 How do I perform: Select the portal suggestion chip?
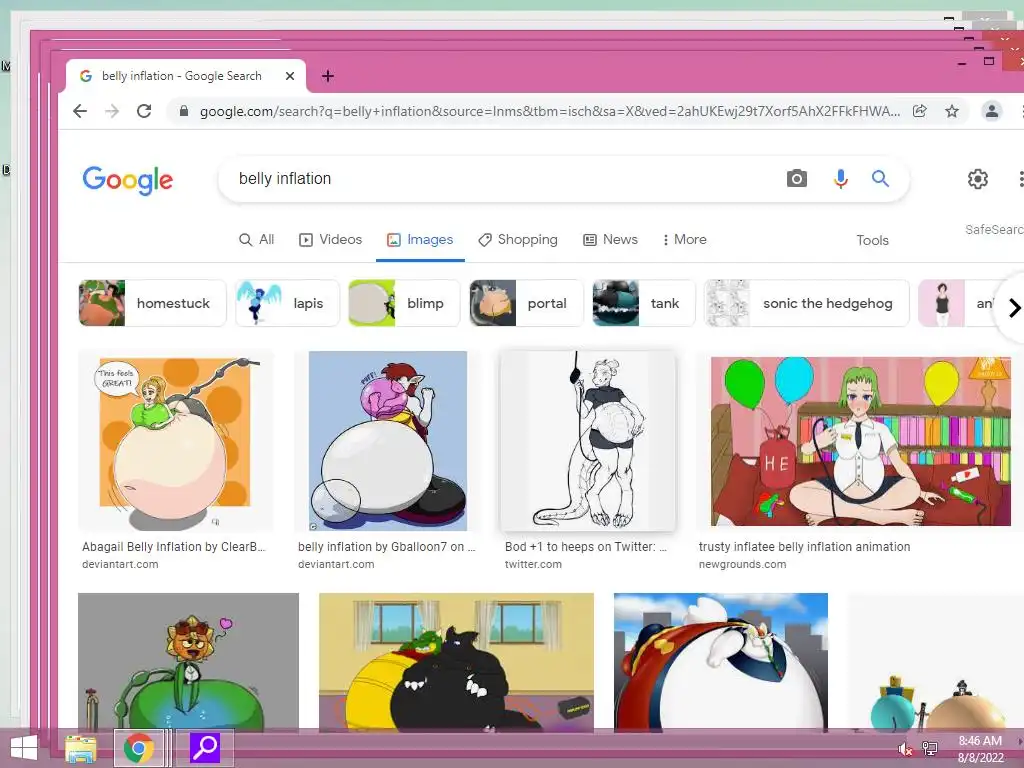526,303
